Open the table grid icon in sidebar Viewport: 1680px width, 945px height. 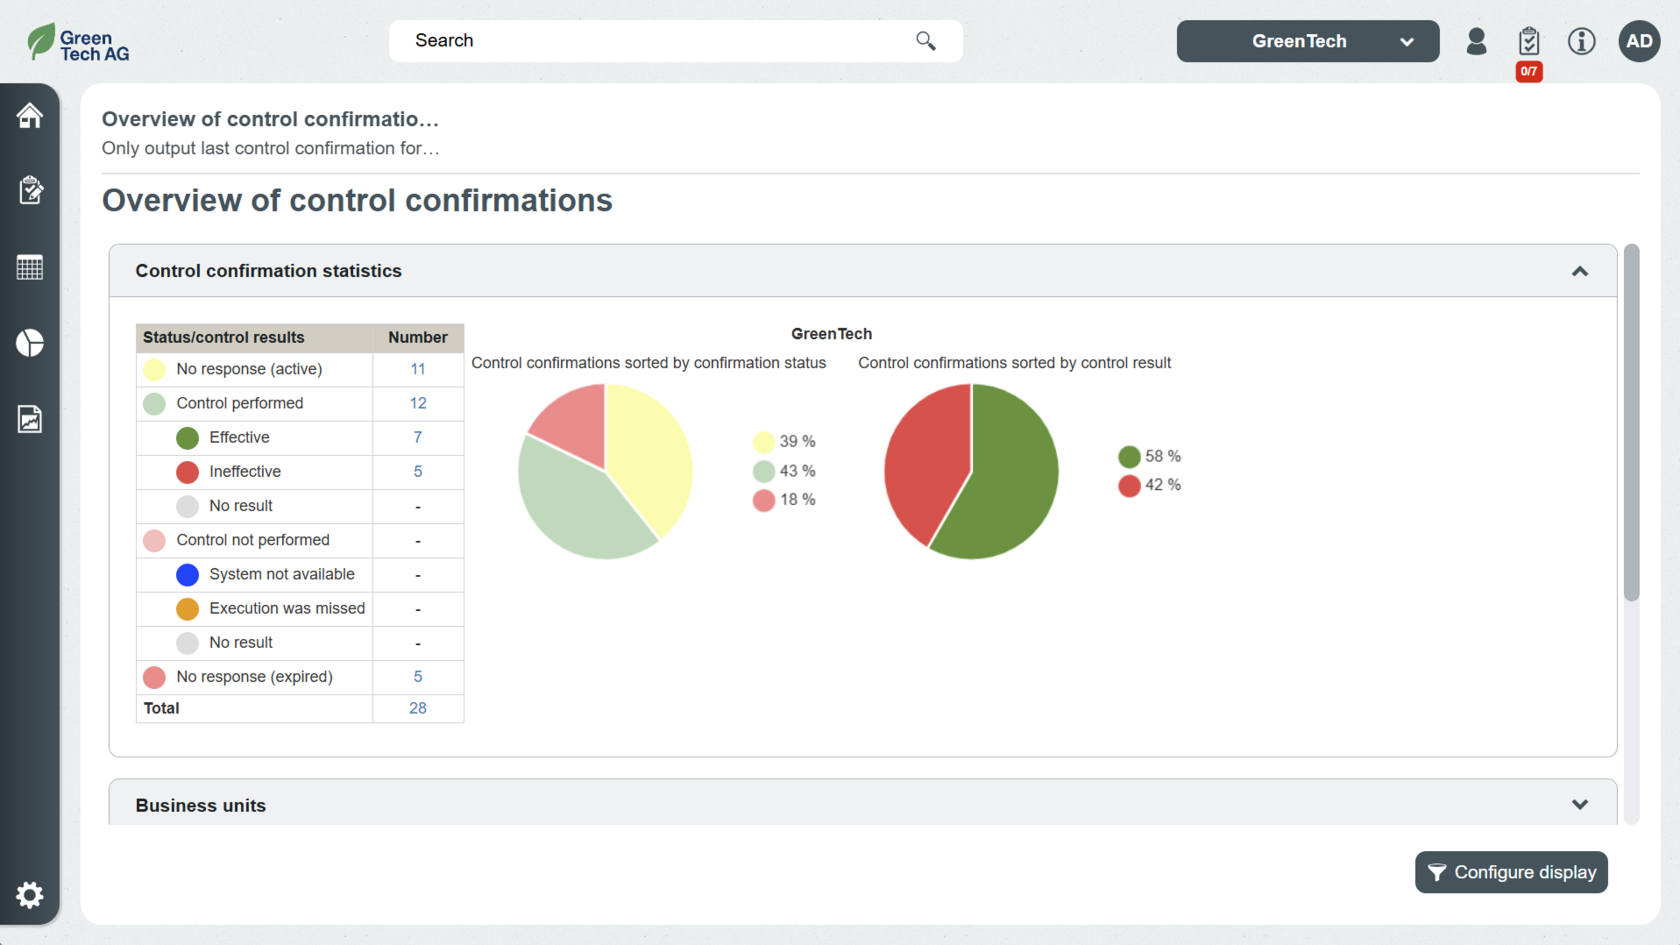29,267
